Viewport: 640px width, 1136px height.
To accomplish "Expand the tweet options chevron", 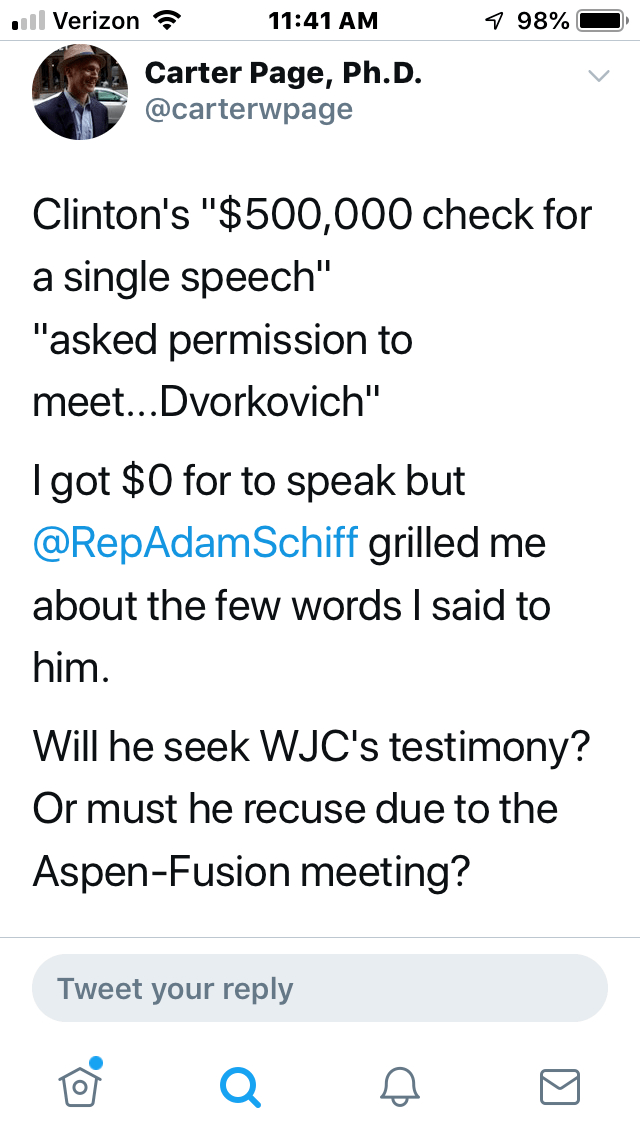I will click(598, 76).
